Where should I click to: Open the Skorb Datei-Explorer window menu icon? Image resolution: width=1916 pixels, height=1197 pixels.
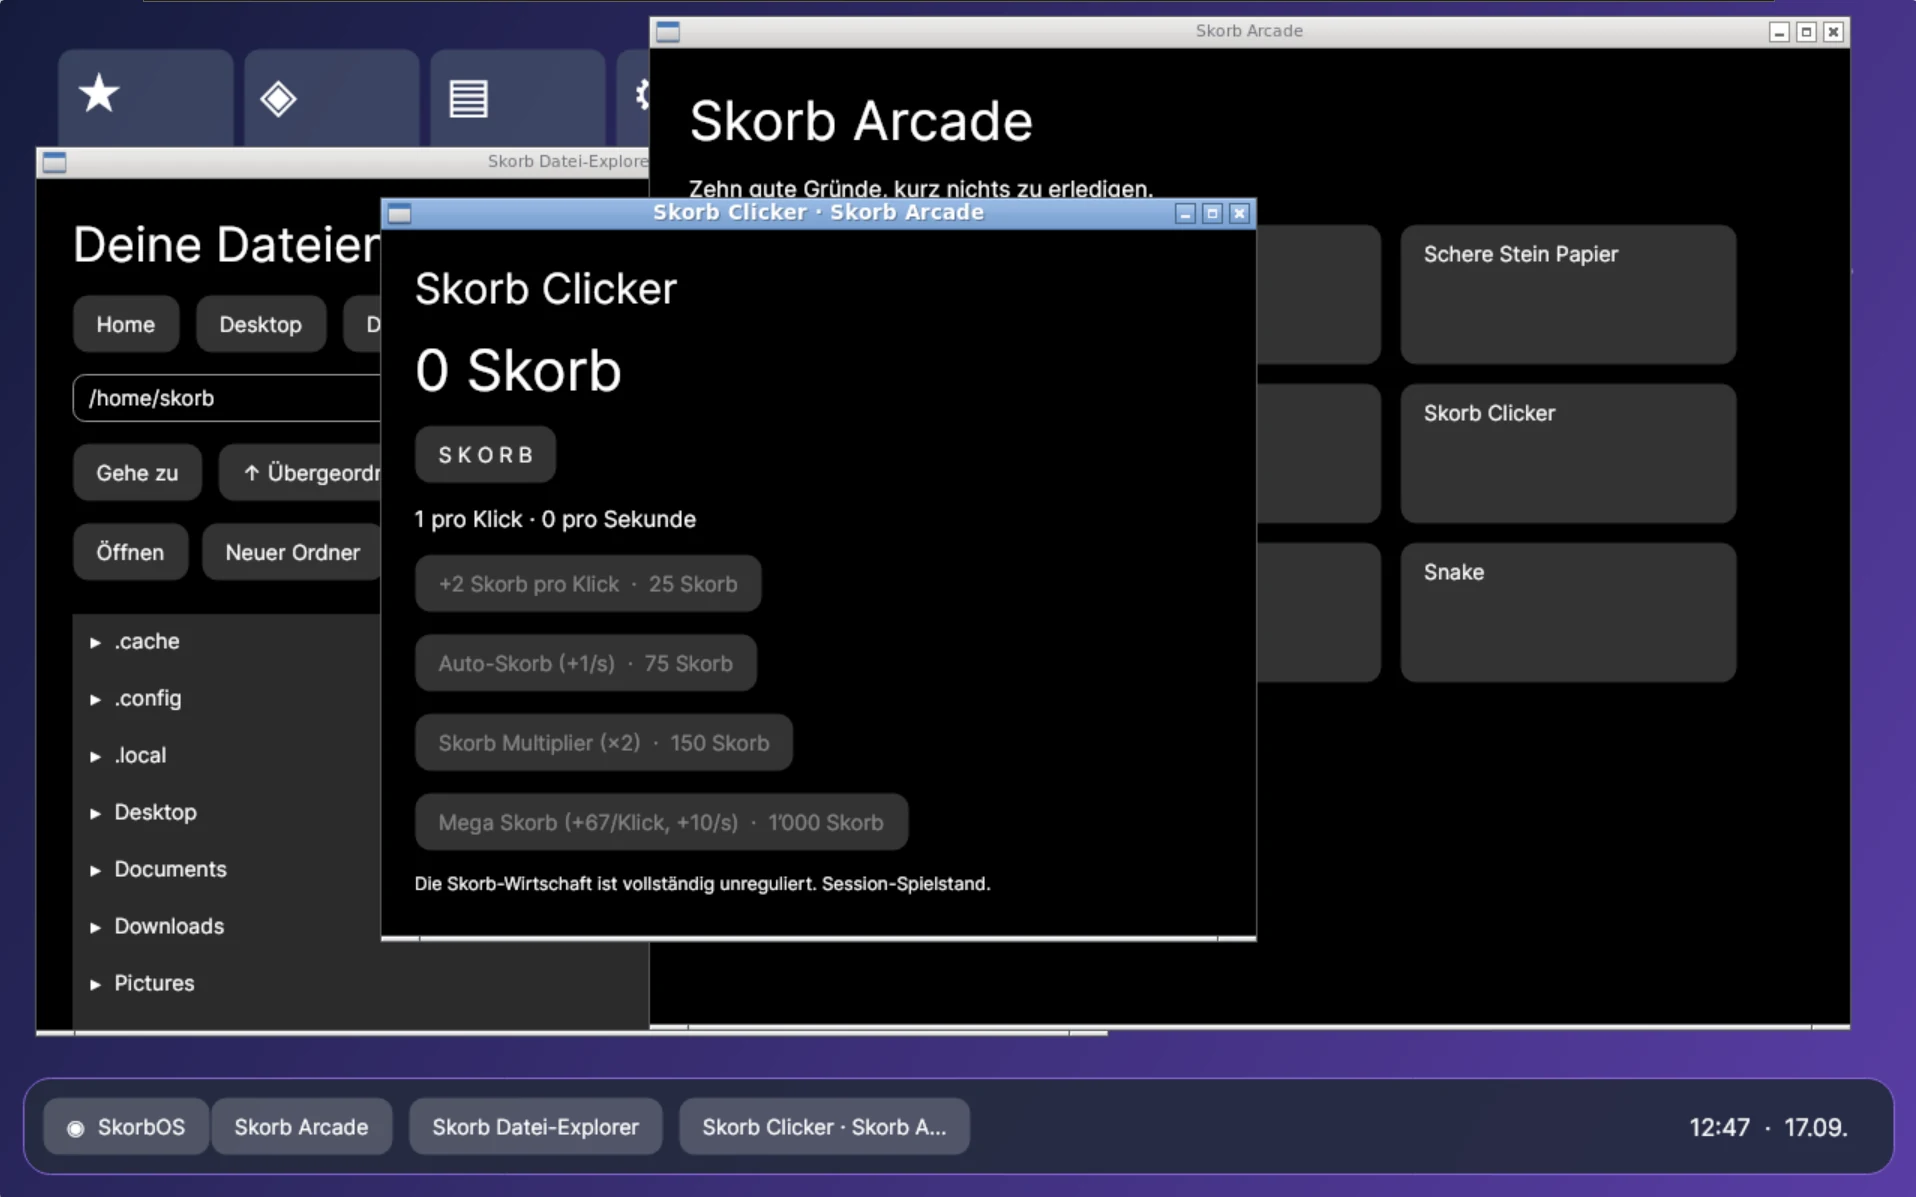pos(55,162)
